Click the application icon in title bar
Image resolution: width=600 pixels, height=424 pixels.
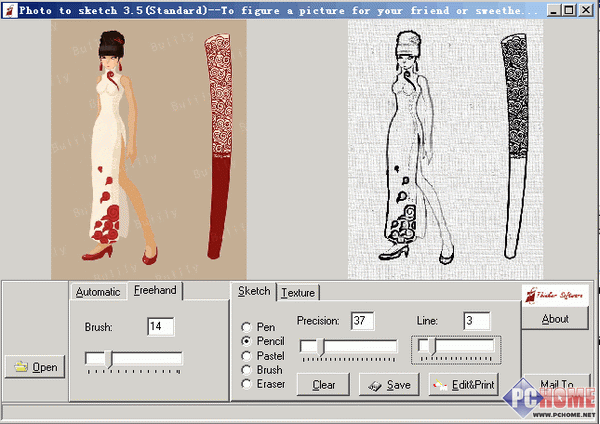point(10,10)
